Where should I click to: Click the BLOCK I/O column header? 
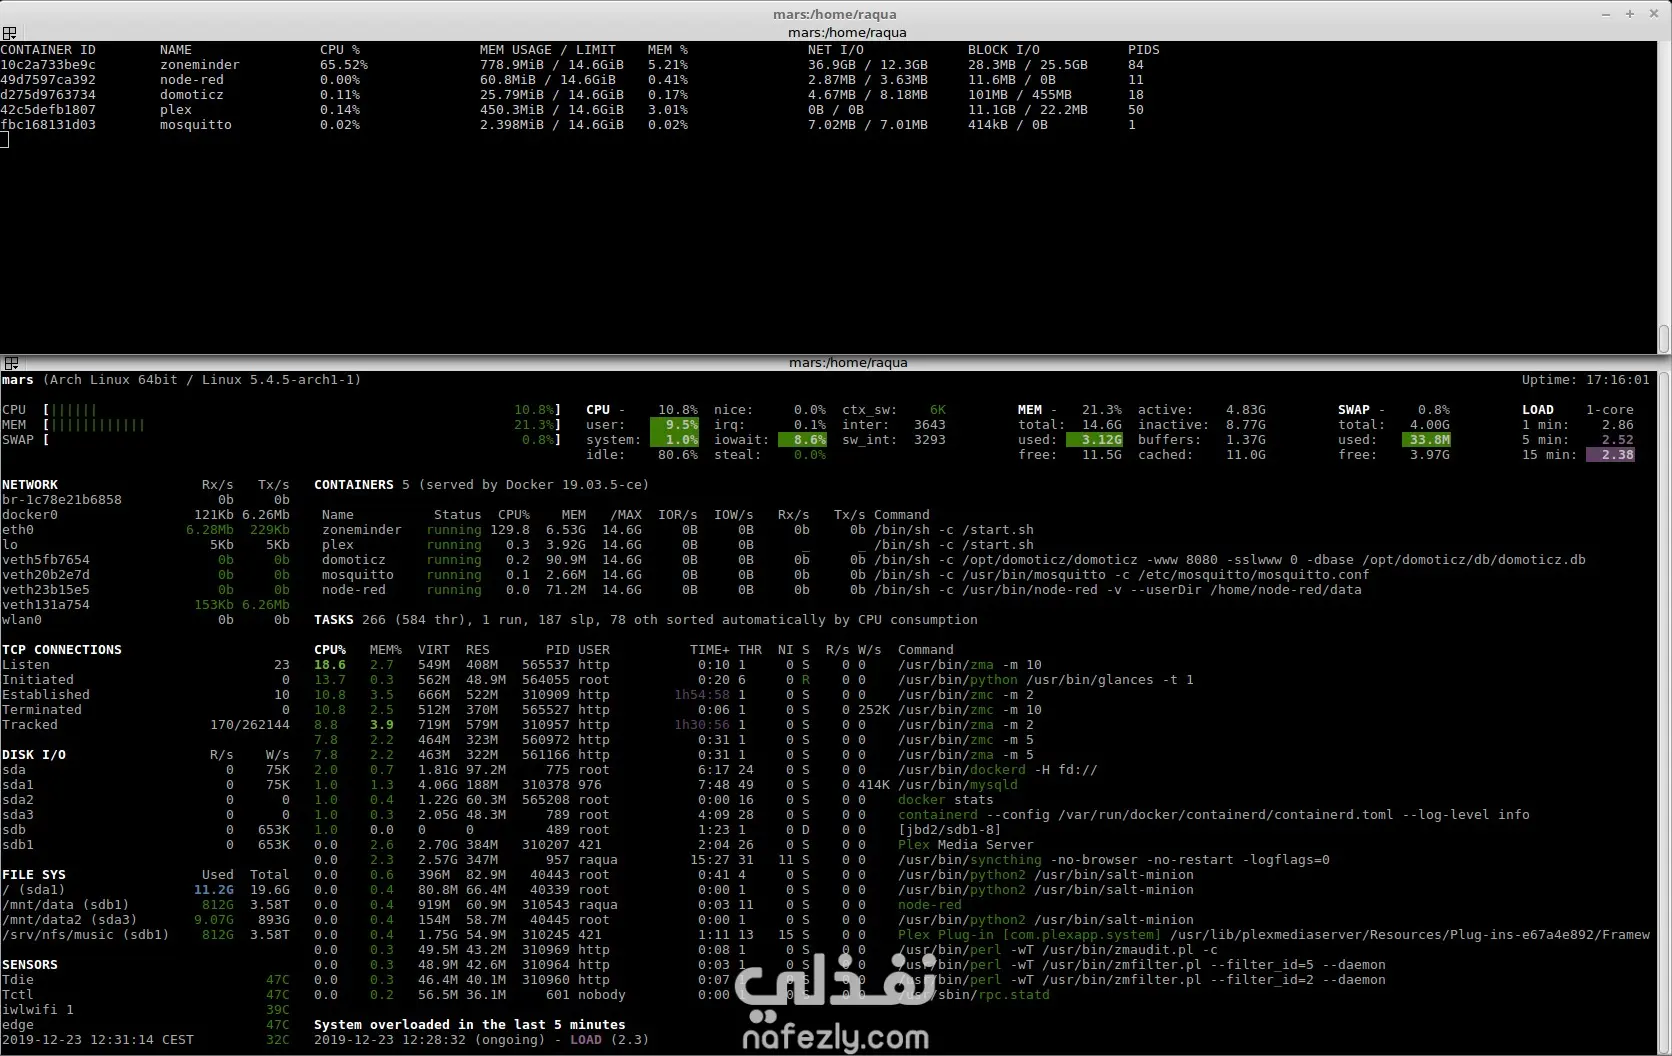tap(1004, 50)
